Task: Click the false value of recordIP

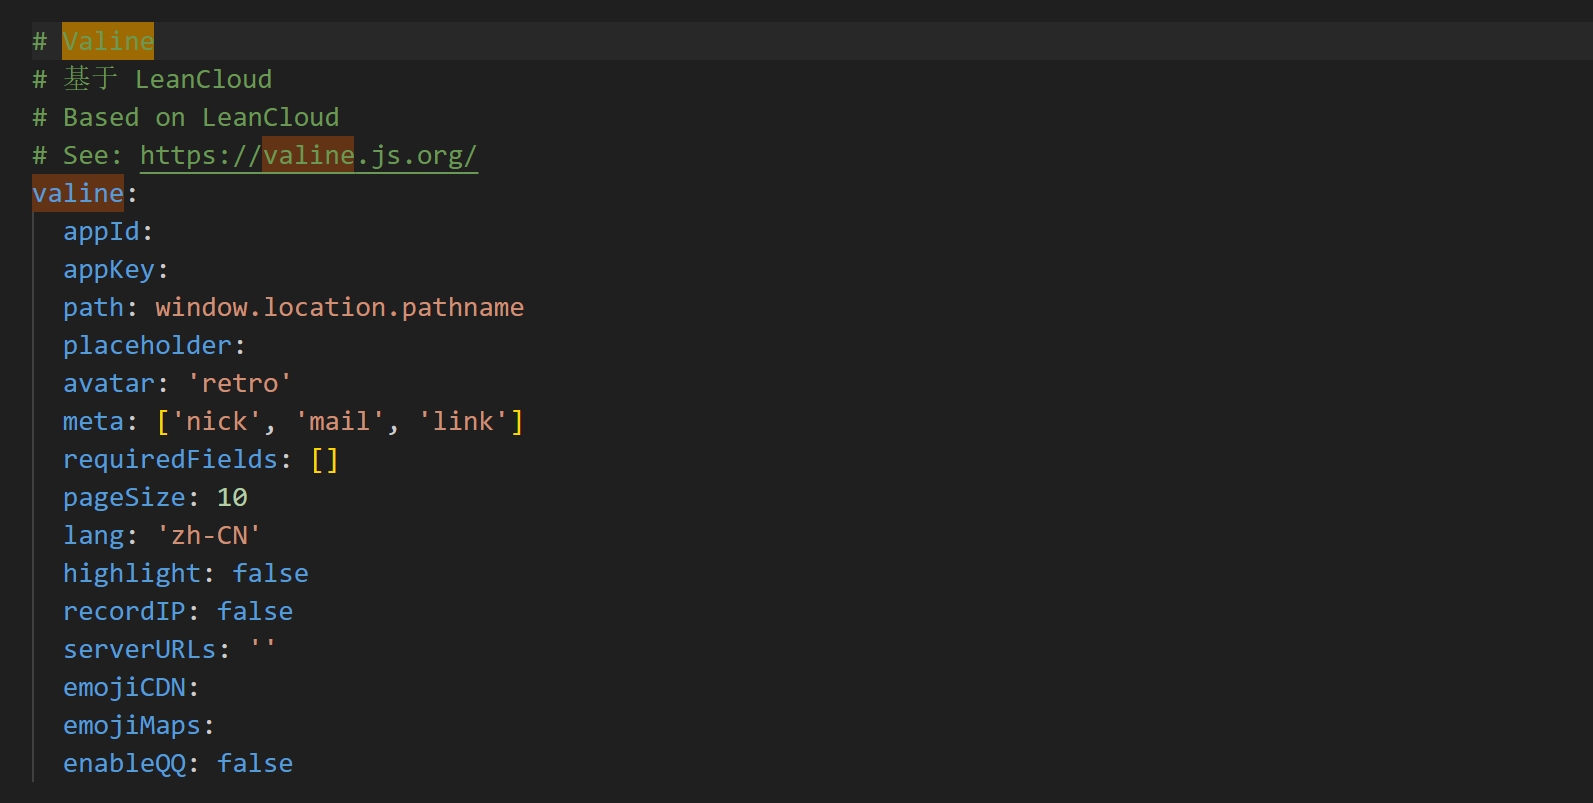Action: pos(255,612)
